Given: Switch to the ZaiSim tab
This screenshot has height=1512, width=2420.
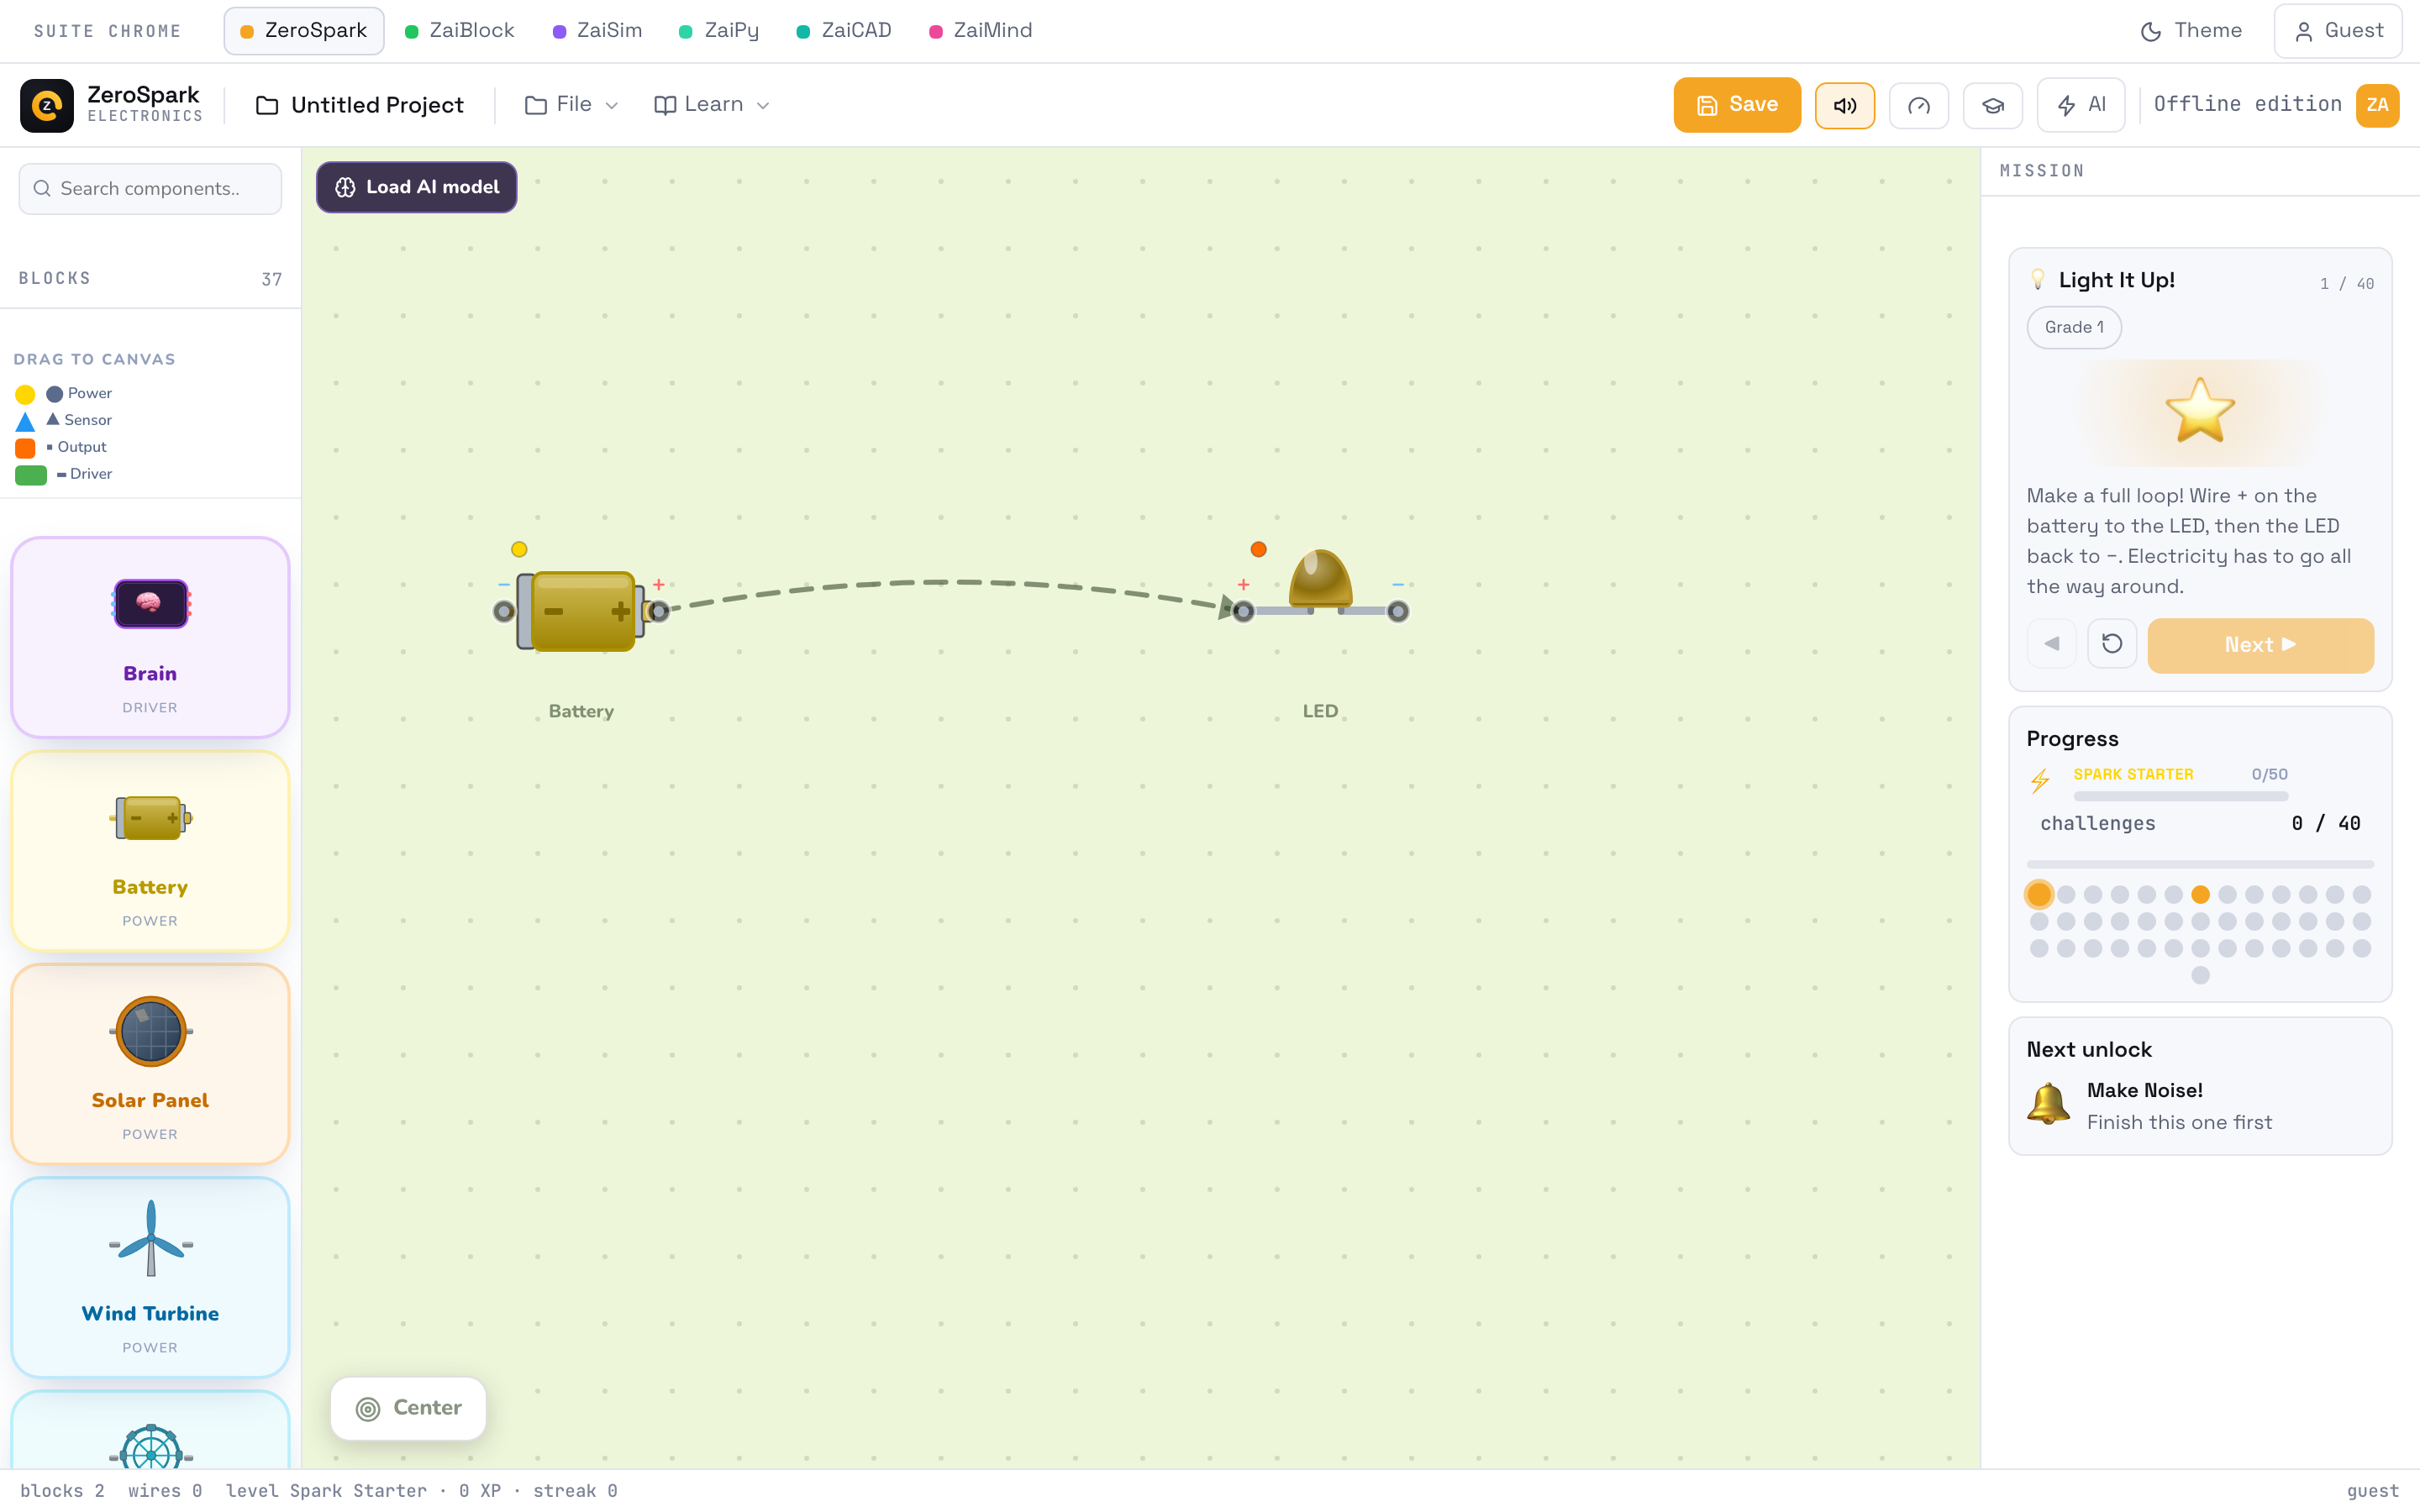Looking at the screenshot, I should [x=598, y=31].
